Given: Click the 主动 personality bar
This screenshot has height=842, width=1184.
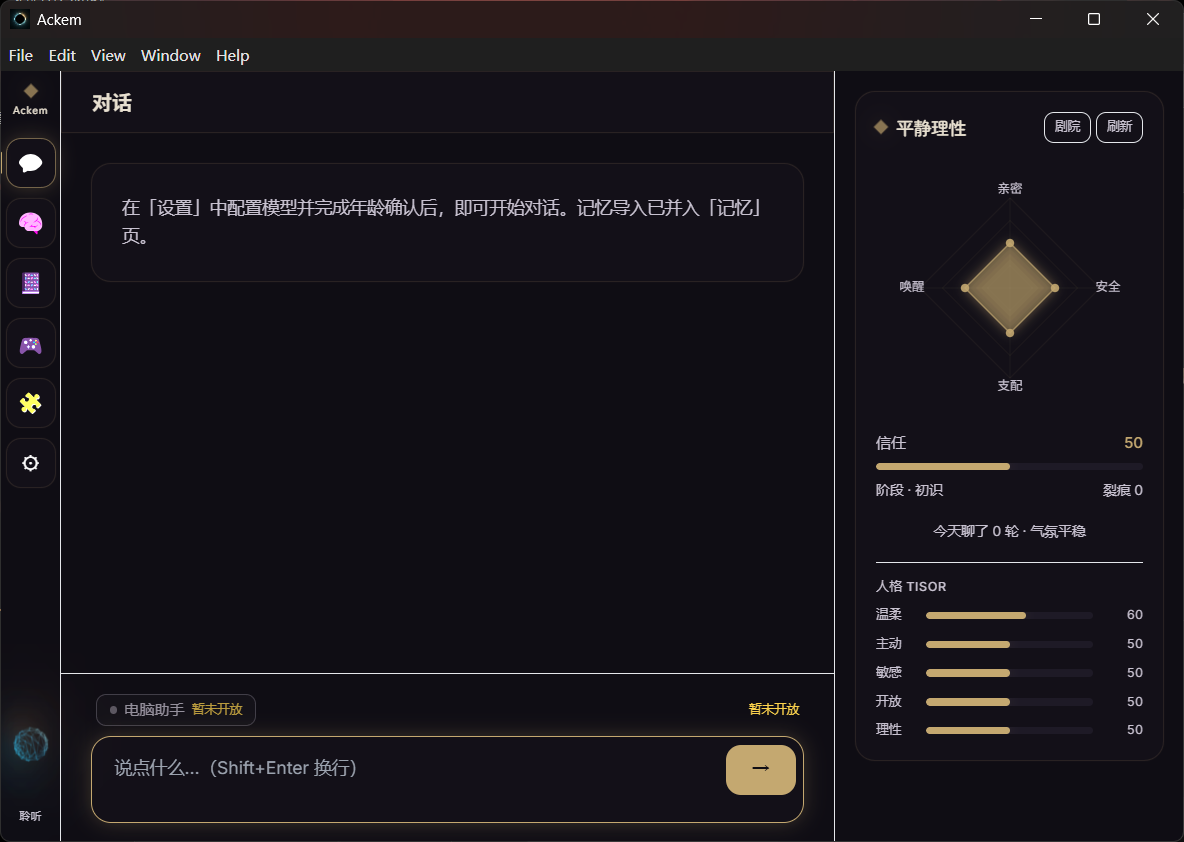Looking at the screenshot, I should point(1009,644).
